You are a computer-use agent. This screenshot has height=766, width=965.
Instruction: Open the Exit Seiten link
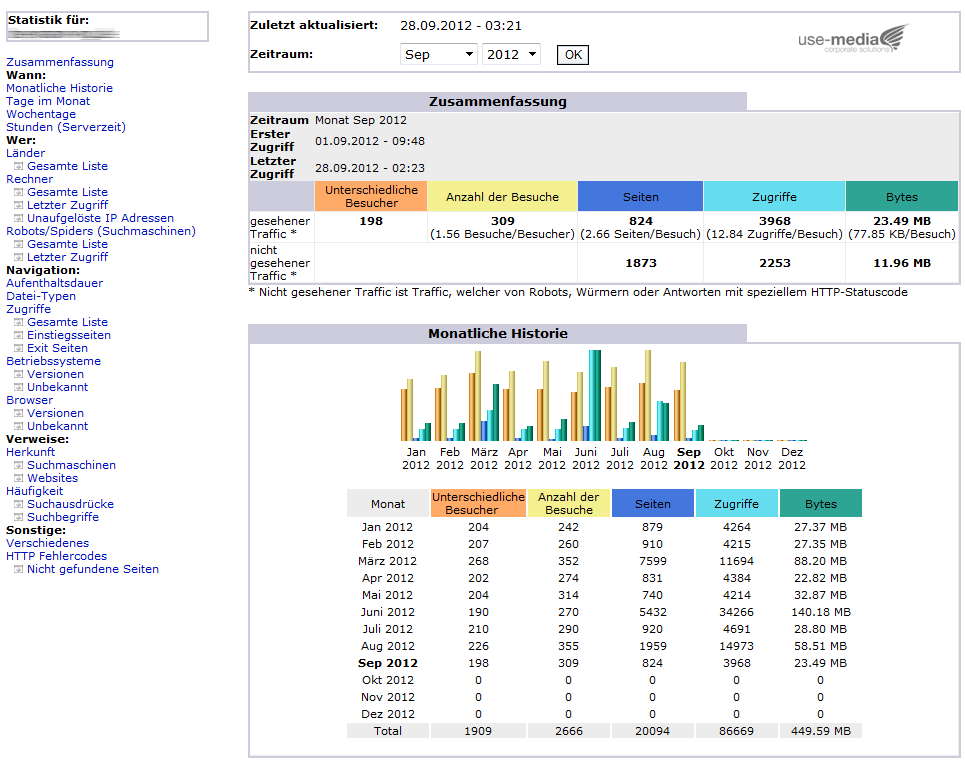(57, 348)
